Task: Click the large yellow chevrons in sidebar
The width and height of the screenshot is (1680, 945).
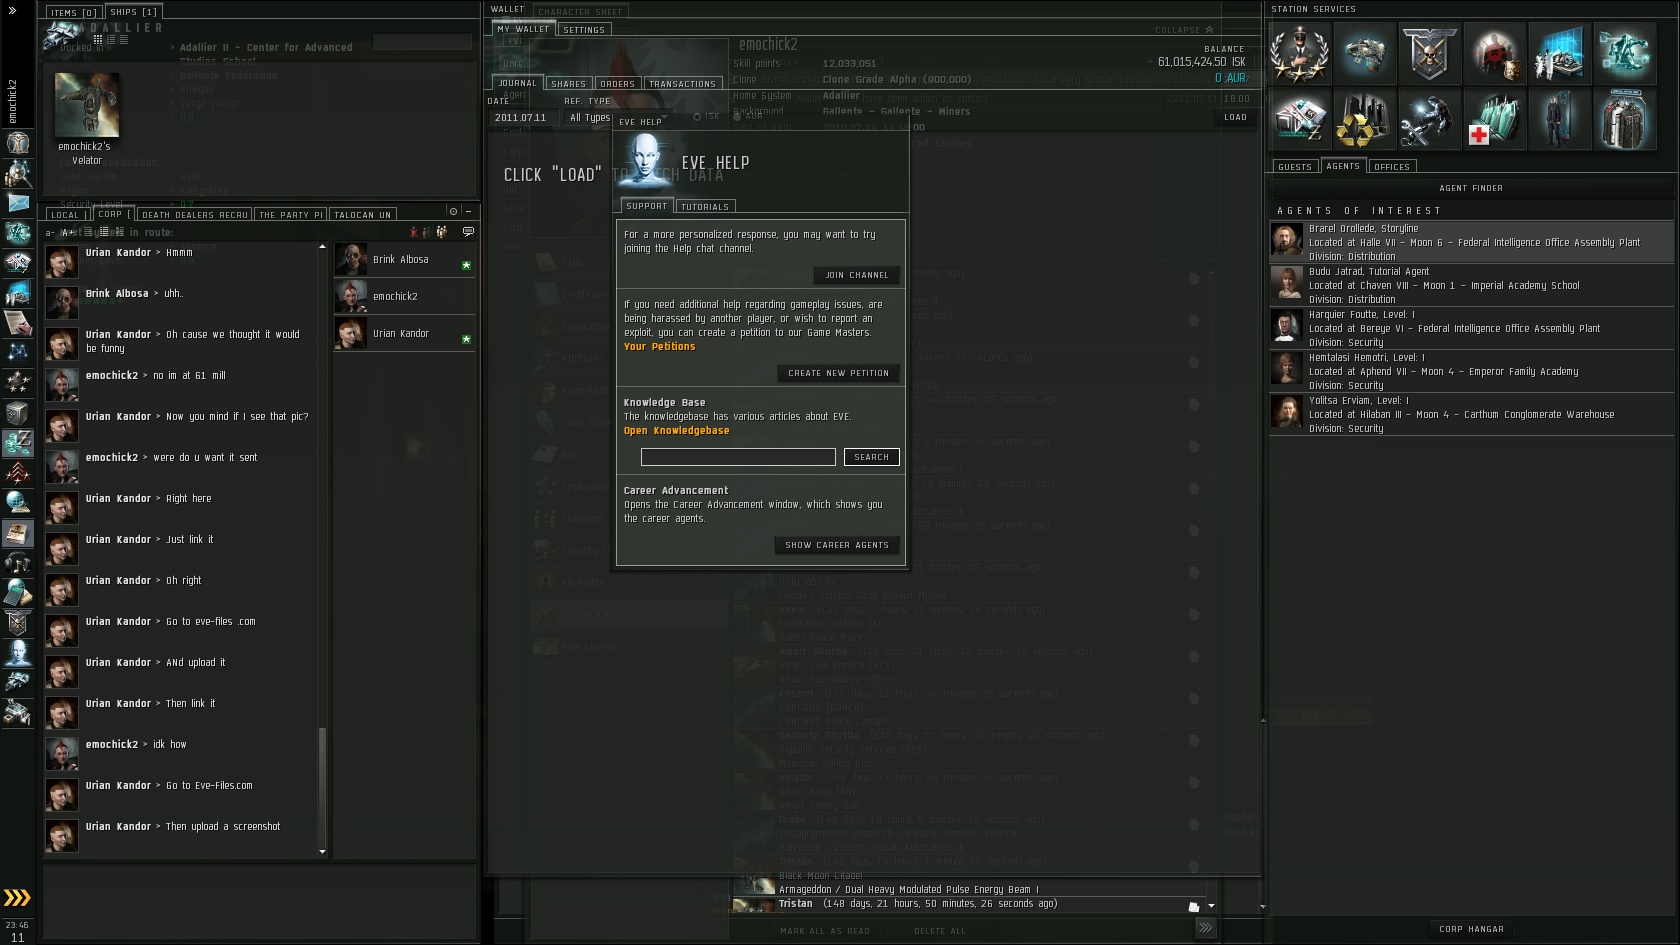Action: tap(17, 897)
